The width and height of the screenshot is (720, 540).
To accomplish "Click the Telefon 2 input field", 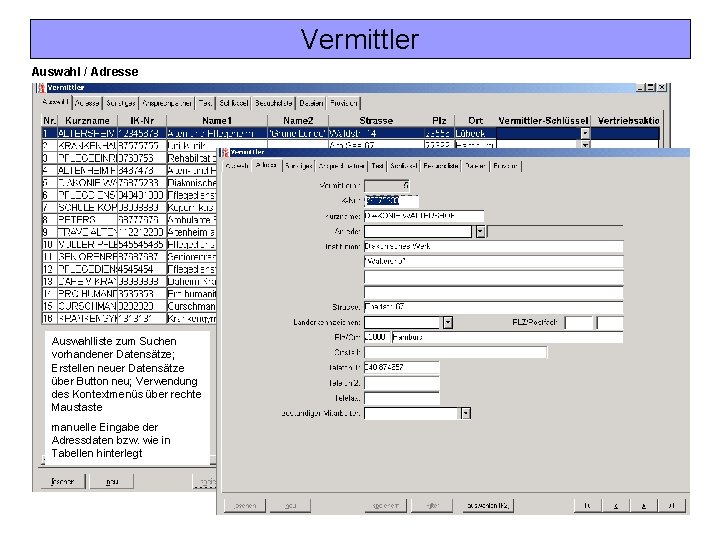I will (x=402, y=382).
